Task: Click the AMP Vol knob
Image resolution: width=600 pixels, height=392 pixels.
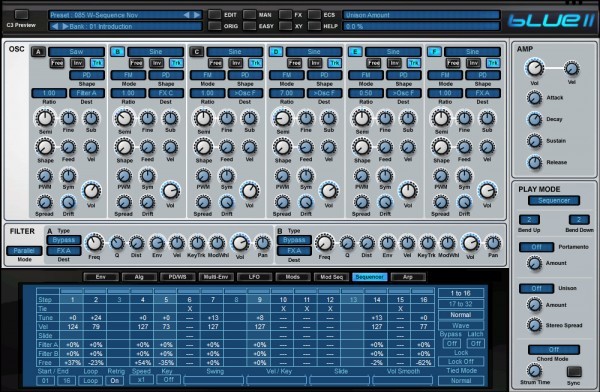Action: 534,68
